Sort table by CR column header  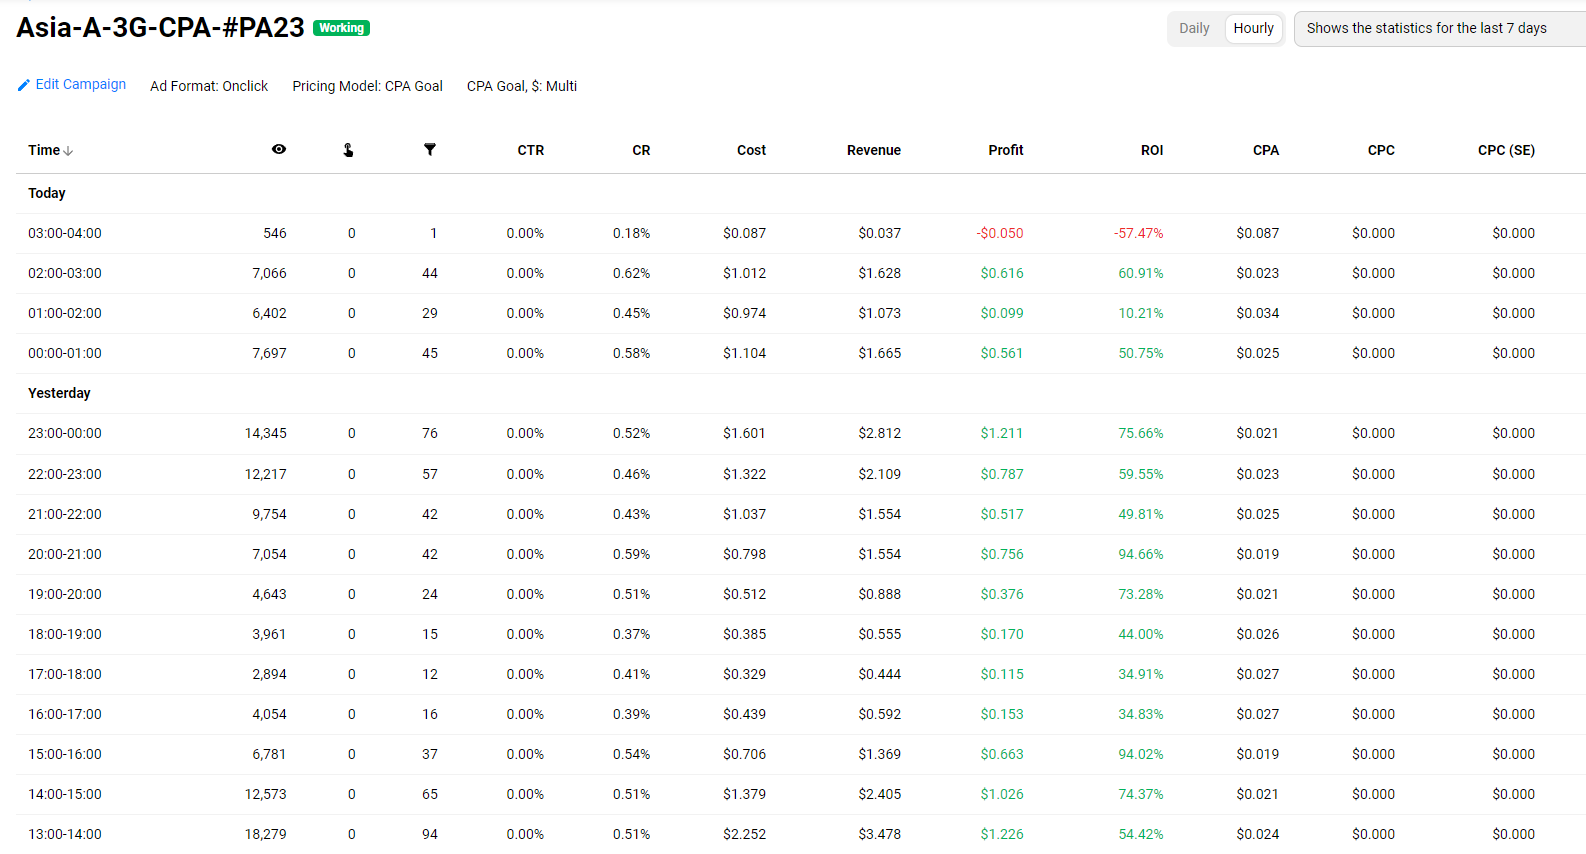(x=641, y=150)
